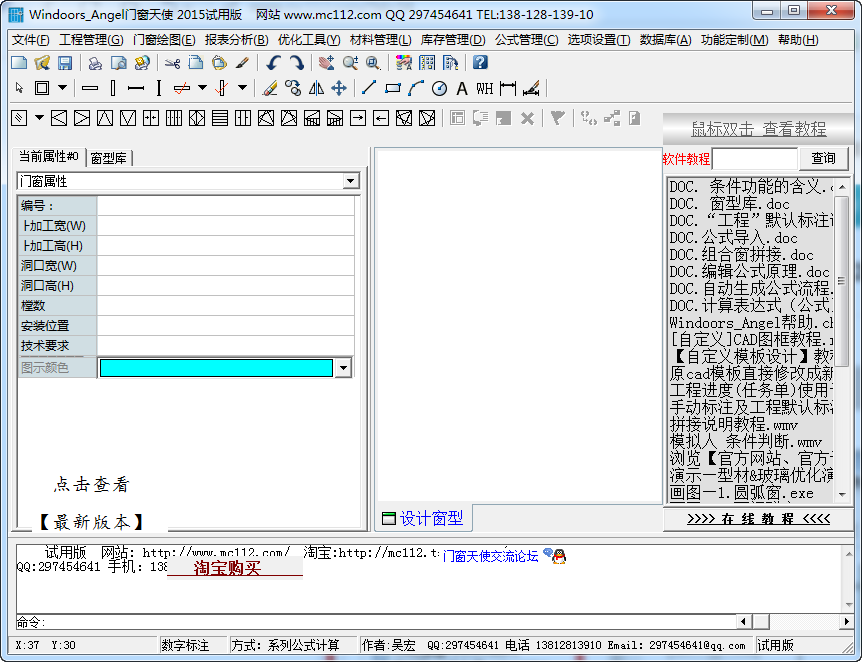Save using the floppy disk icon
Image resolution: width=862 pixels, height=662 pixels.
(65, 63)
